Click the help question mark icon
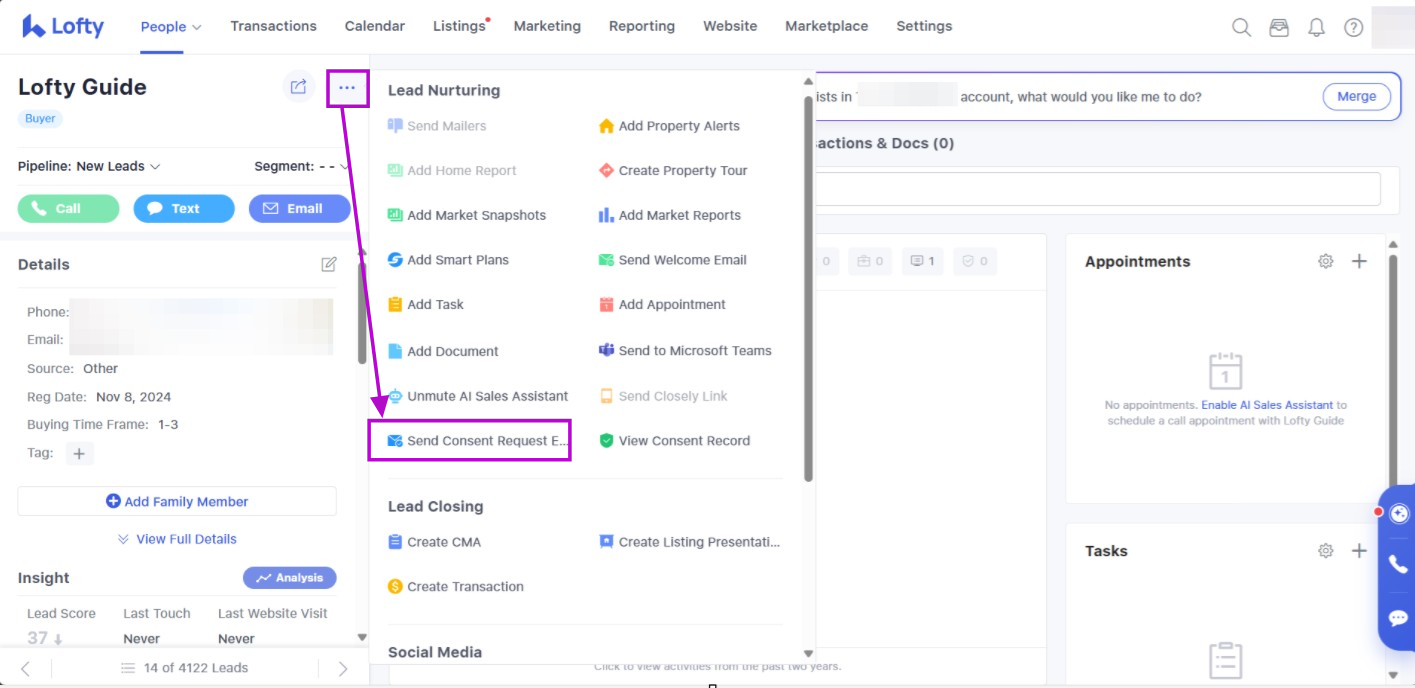The image size is (1415, 688). tap(1353, 27)
